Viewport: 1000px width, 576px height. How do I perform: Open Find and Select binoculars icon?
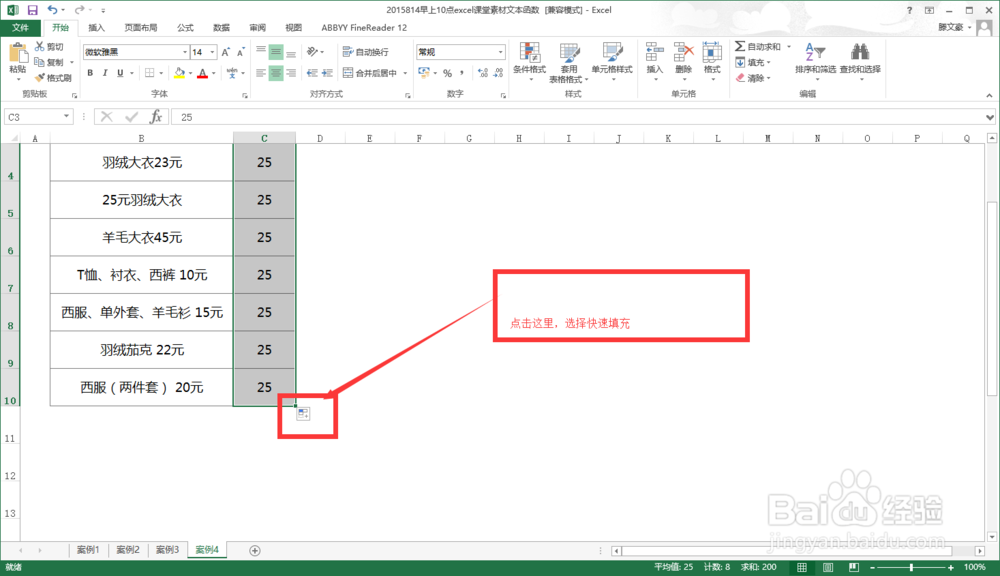[860, 52]
